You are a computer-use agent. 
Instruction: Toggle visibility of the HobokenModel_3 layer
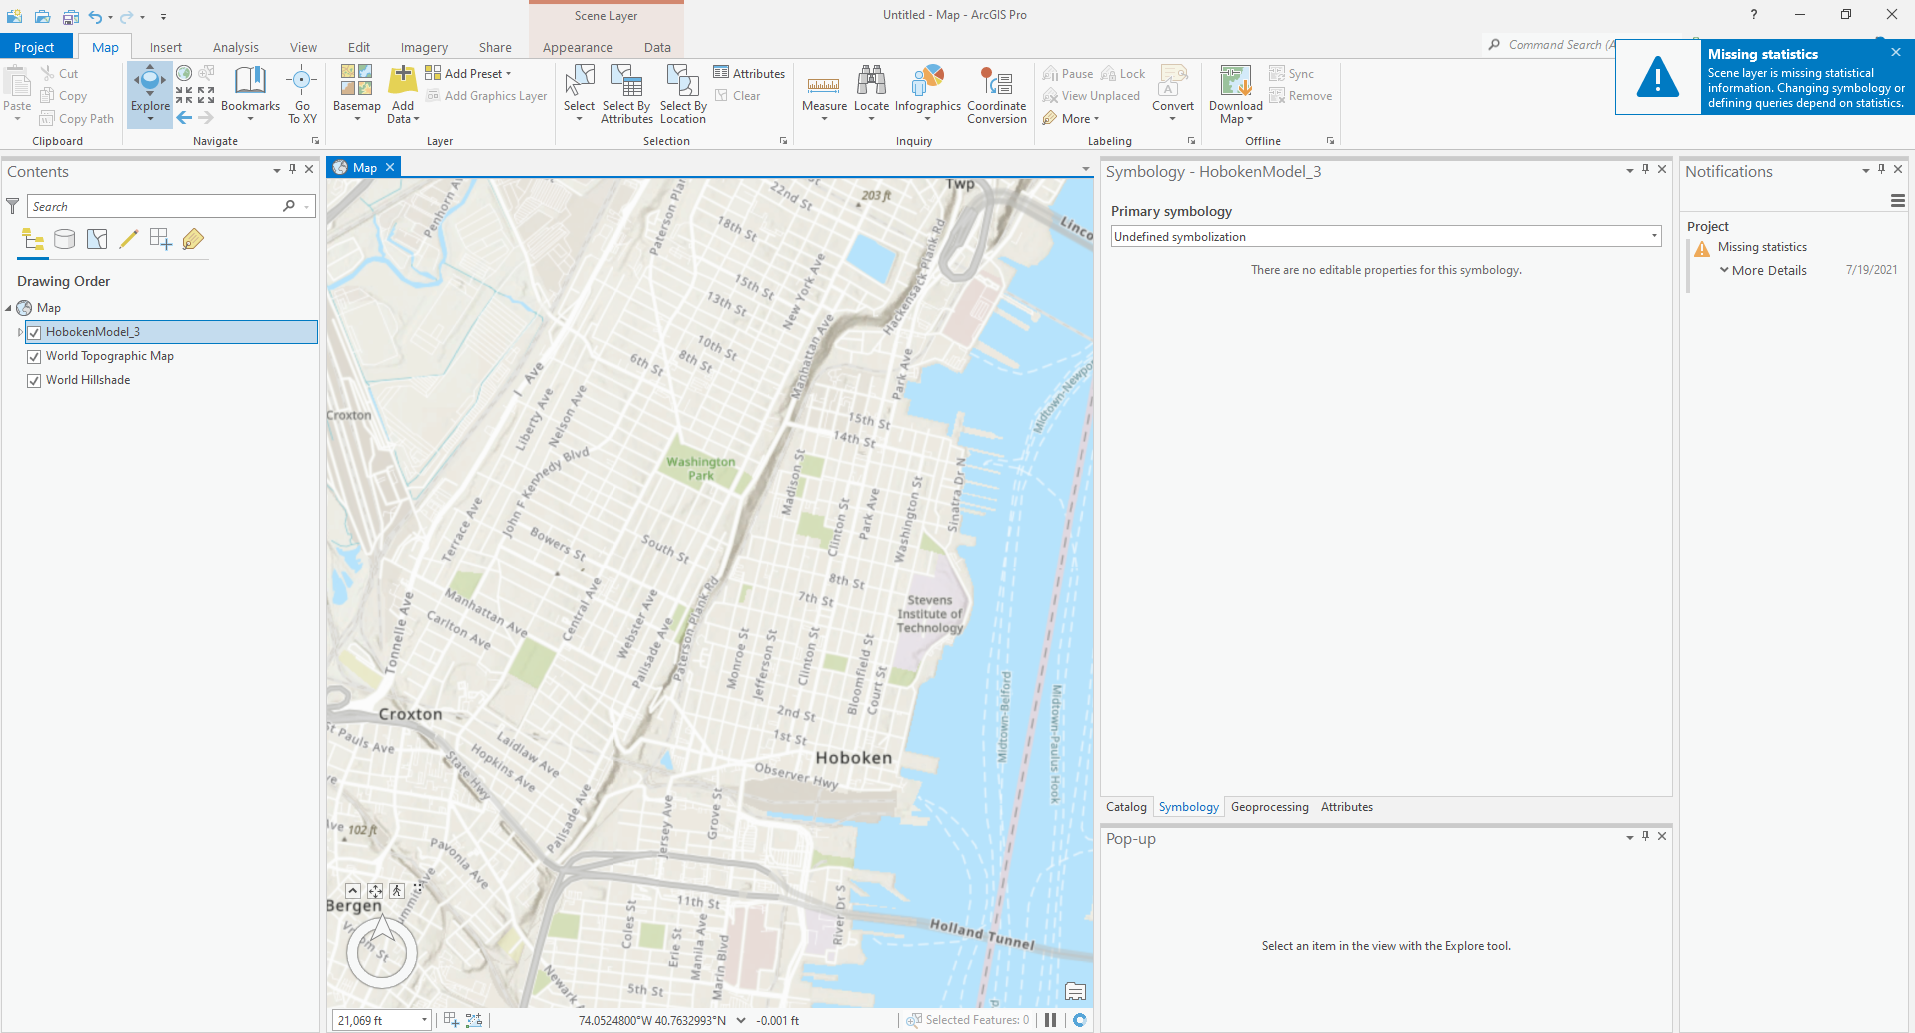click(34, 331)
